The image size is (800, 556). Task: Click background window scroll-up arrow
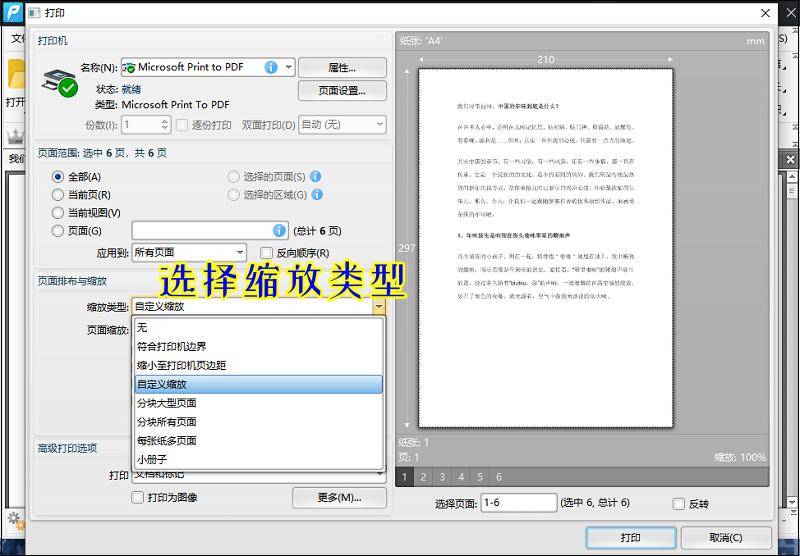point(792,177)
